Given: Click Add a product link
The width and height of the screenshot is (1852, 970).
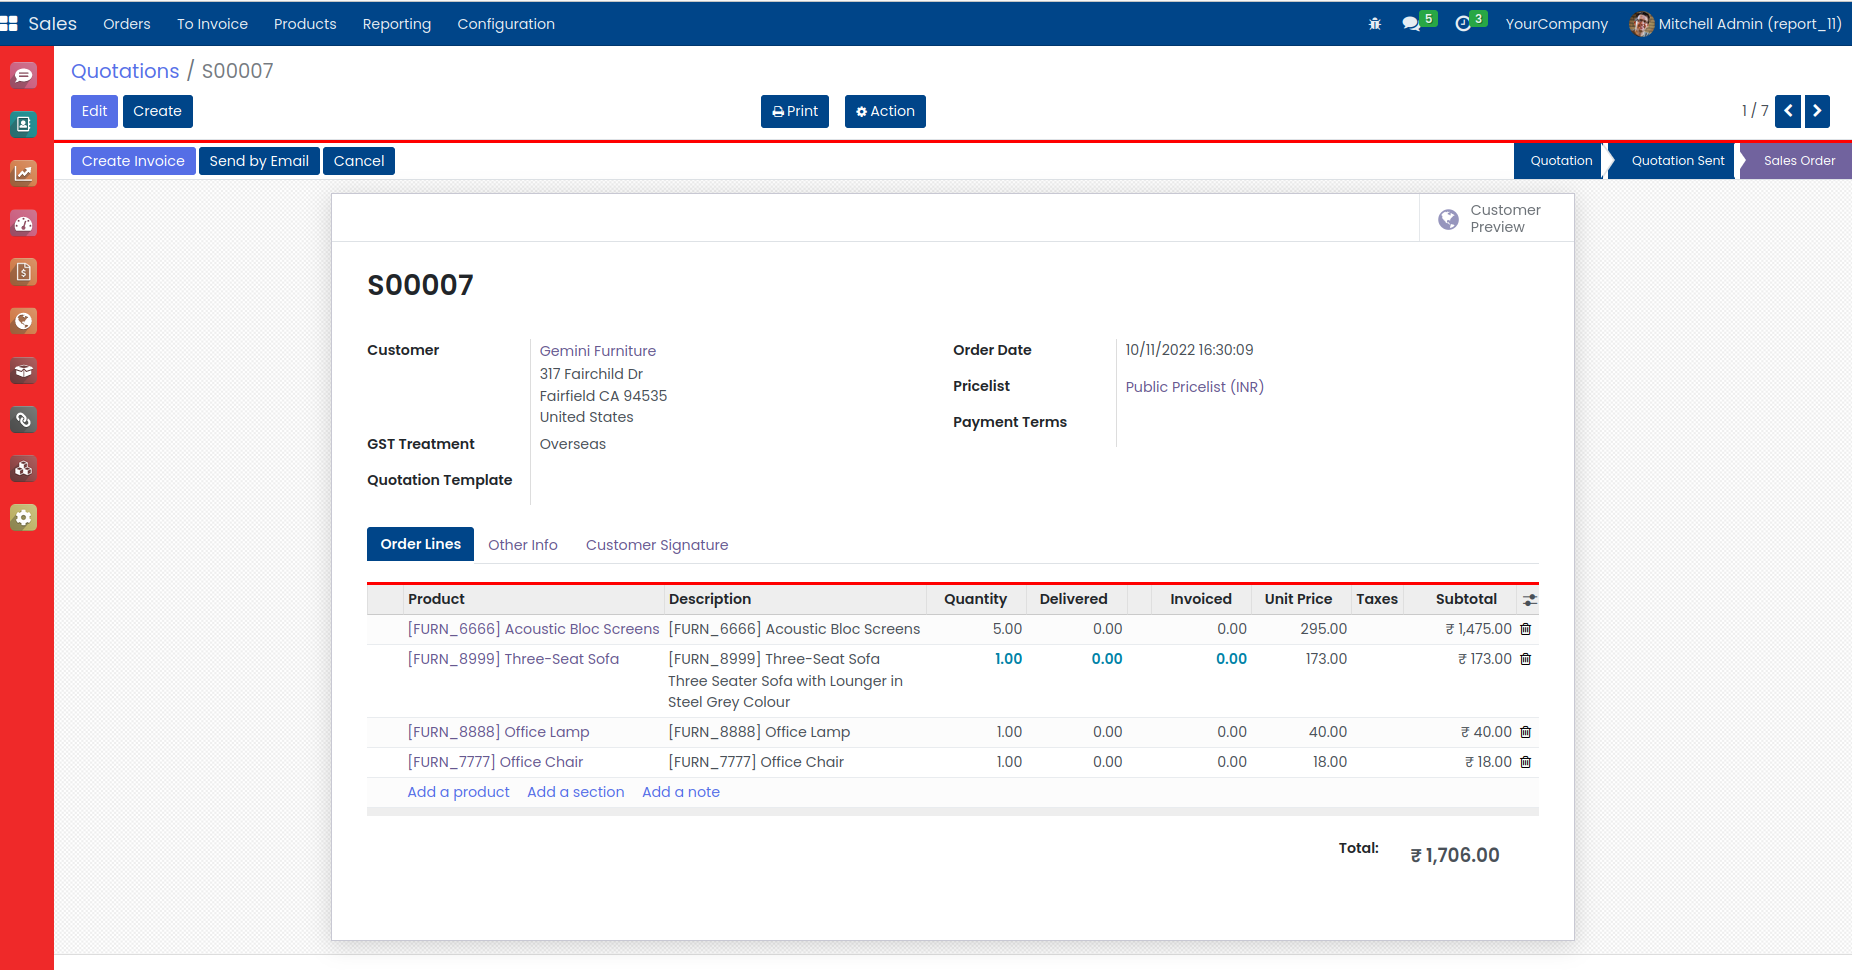Looking at the screenshot, I should point(458,792).
